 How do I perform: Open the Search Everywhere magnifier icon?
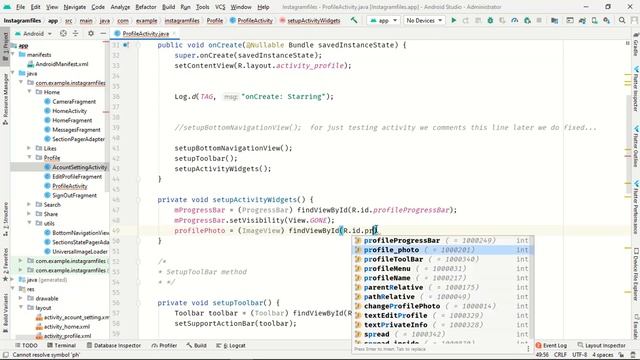622,20
